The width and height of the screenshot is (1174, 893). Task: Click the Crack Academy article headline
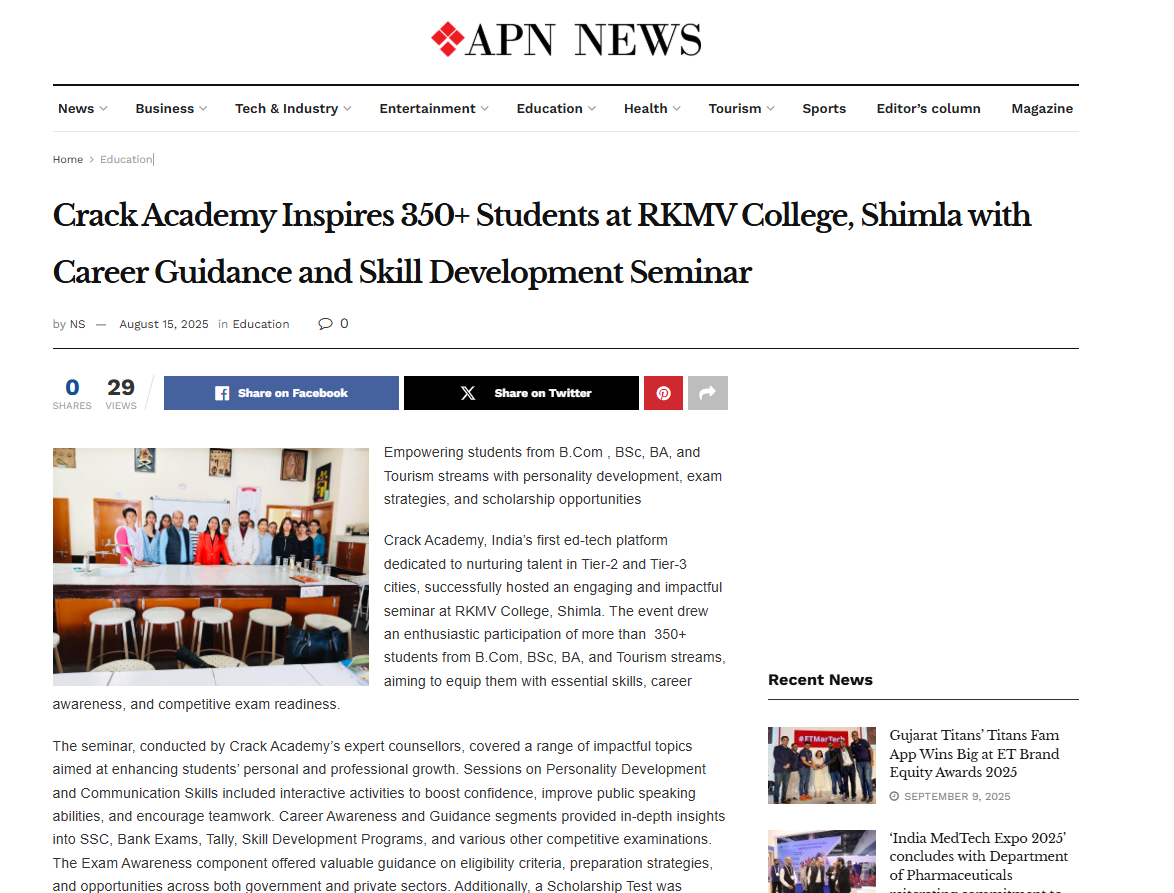541,243
